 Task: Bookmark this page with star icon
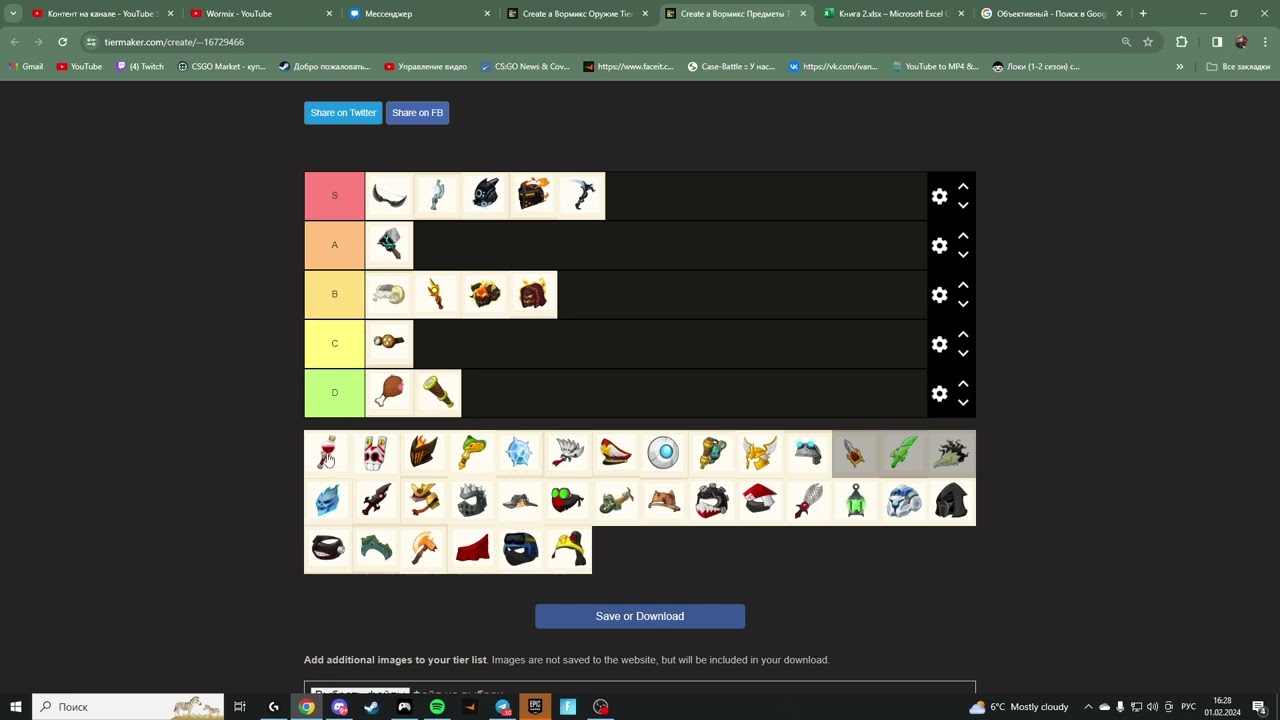point(1148,42)
